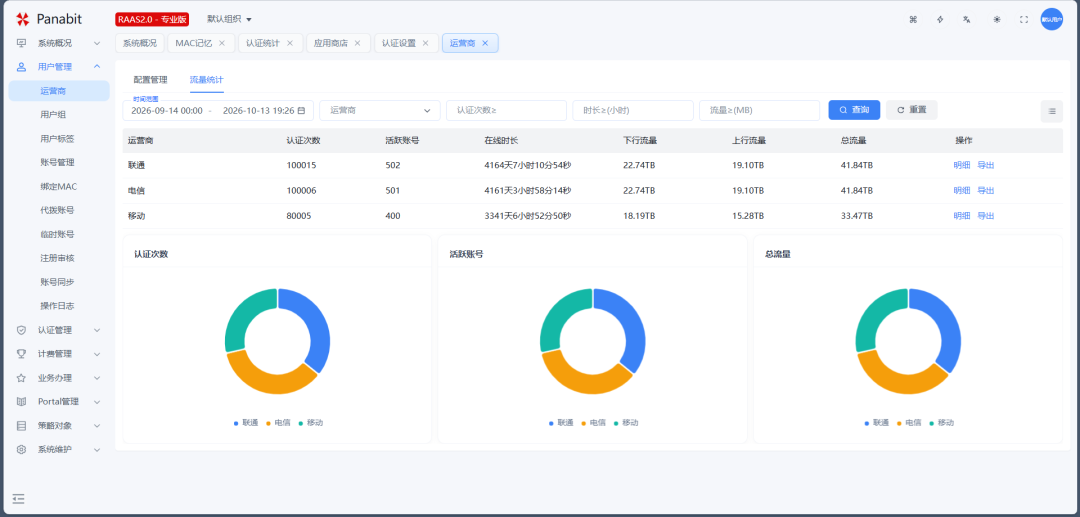Open table column settings icon
1080x517 pixels.
pos(1052,111)
